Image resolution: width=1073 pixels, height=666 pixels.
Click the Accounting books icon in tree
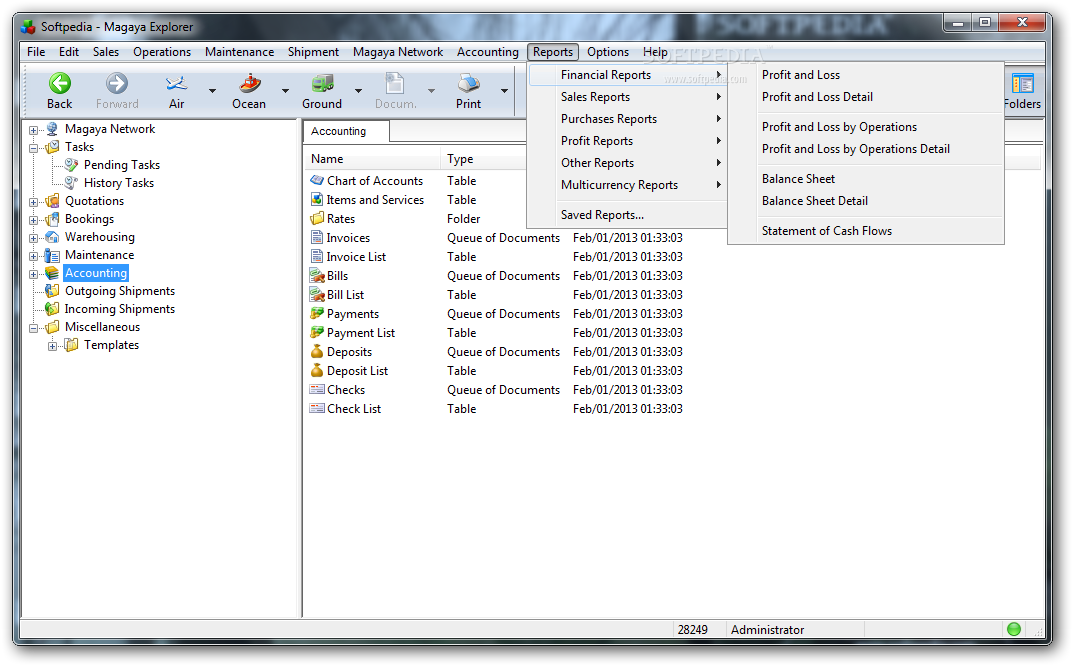(x=52, y=272)
